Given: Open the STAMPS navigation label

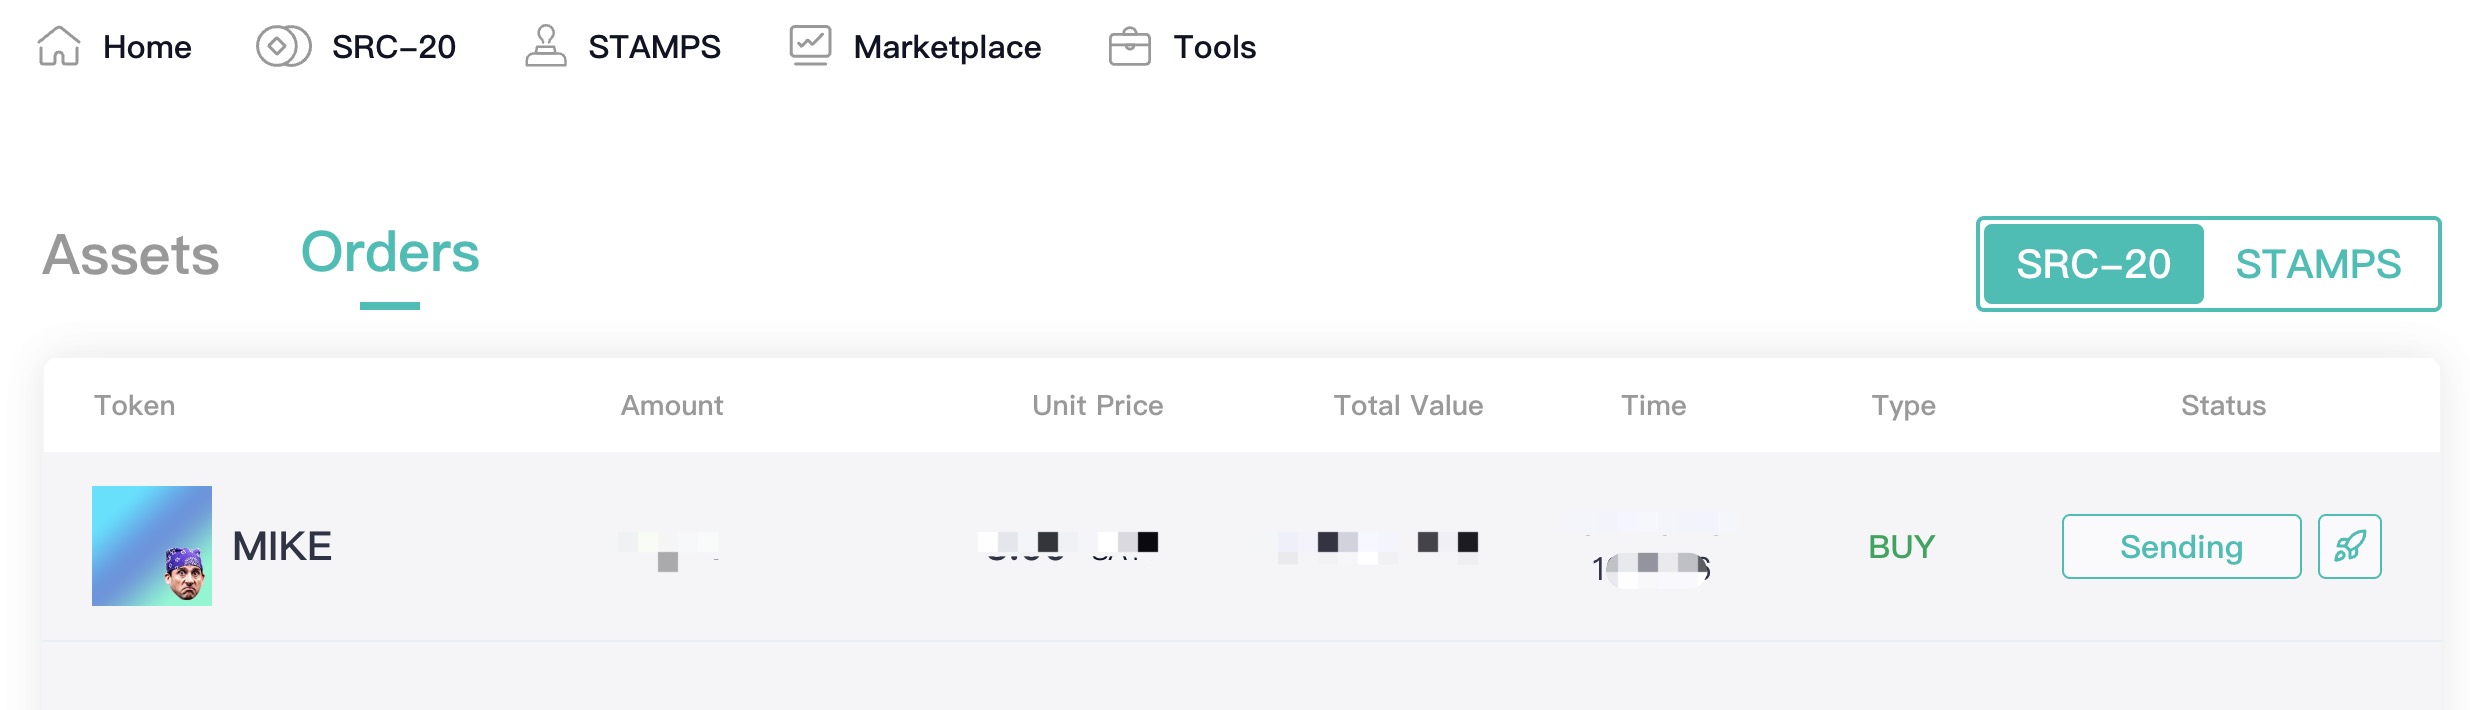Looking at the screenshot, I should point(654,47).
